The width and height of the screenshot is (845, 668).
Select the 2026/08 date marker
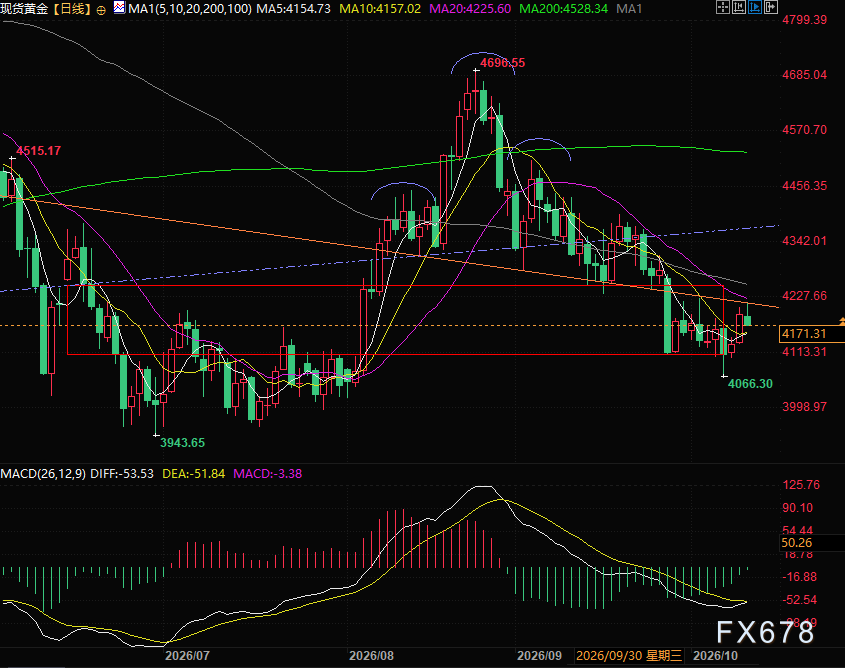tap(371, 656)
